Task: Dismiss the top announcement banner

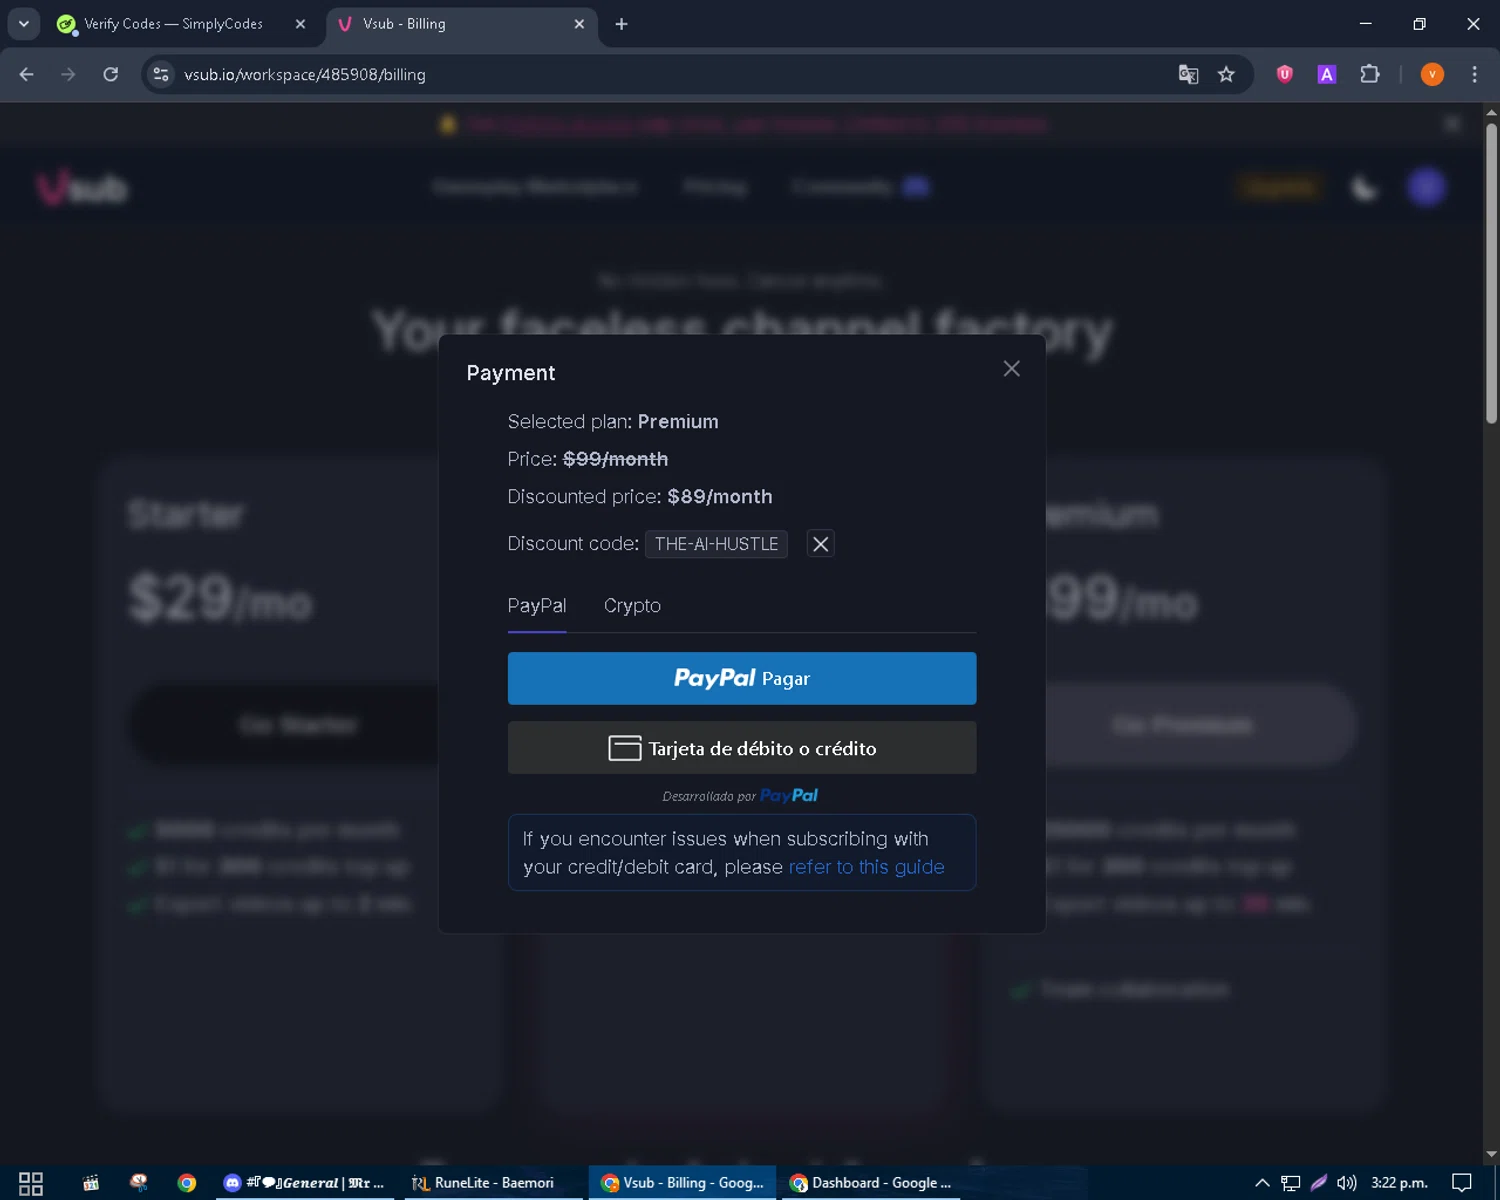Action: click(x=1452, y=124)
